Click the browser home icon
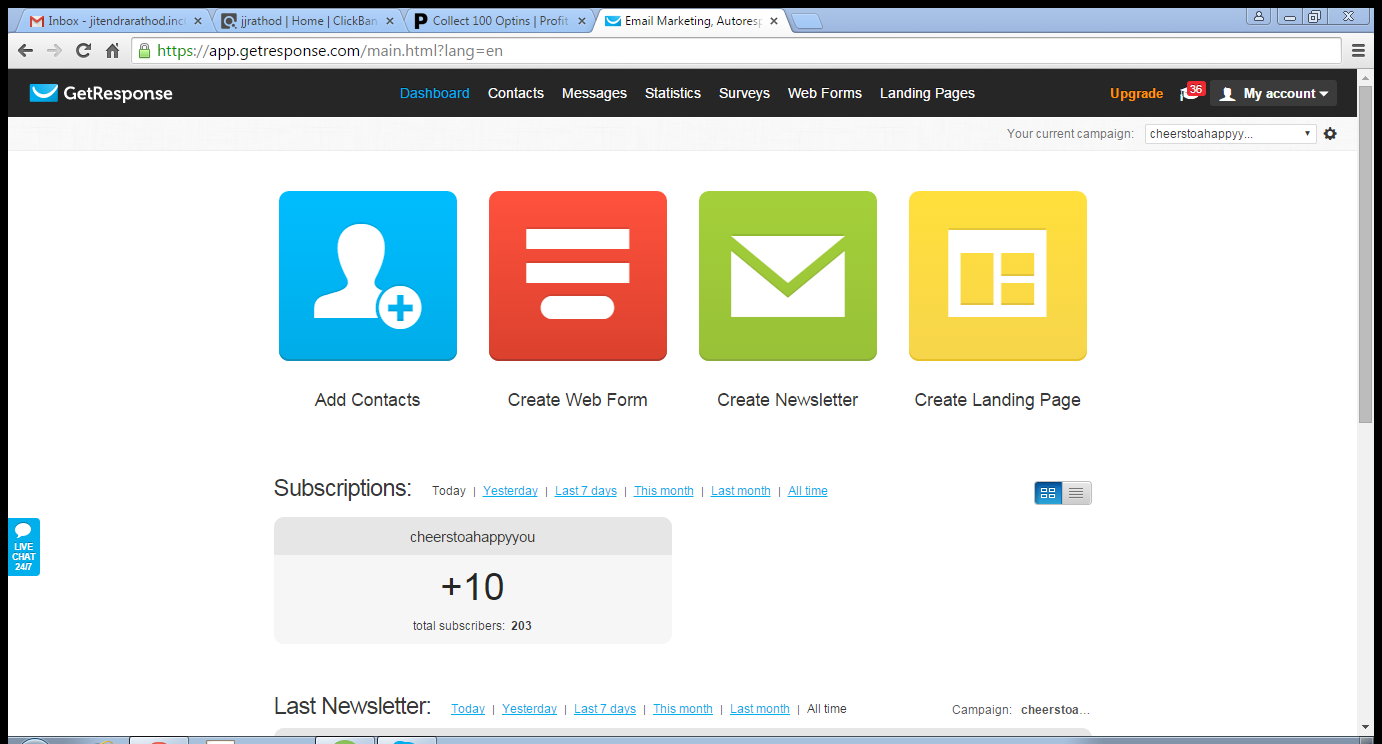 [x=113, y=51]
